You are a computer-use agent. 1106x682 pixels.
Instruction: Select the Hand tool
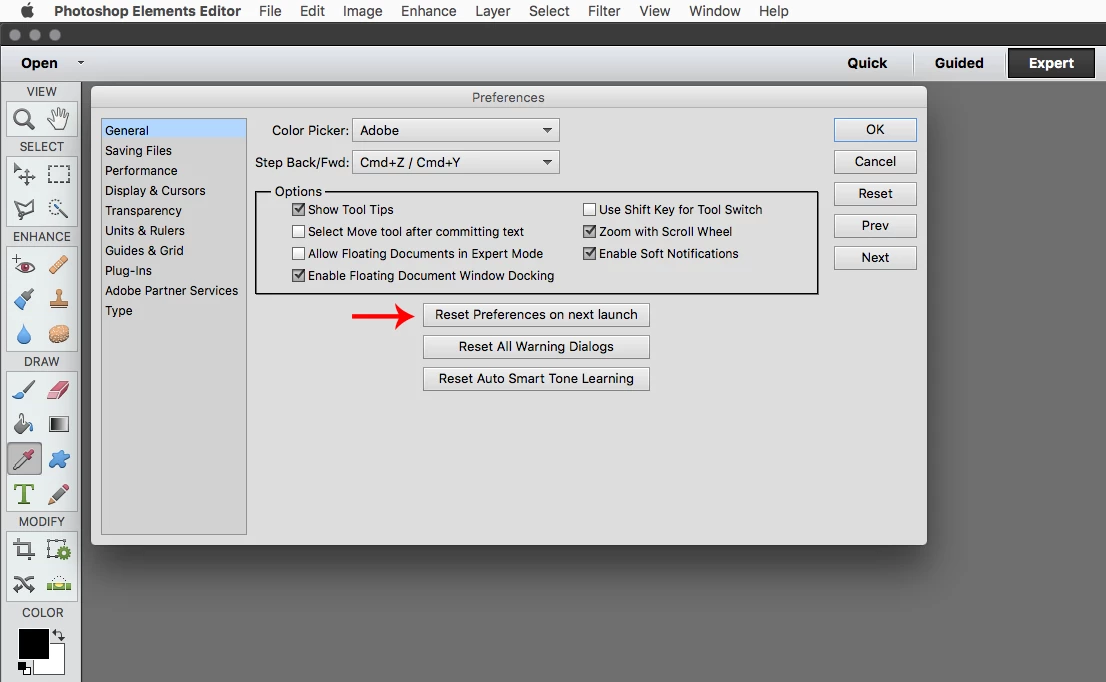point(59,119)
